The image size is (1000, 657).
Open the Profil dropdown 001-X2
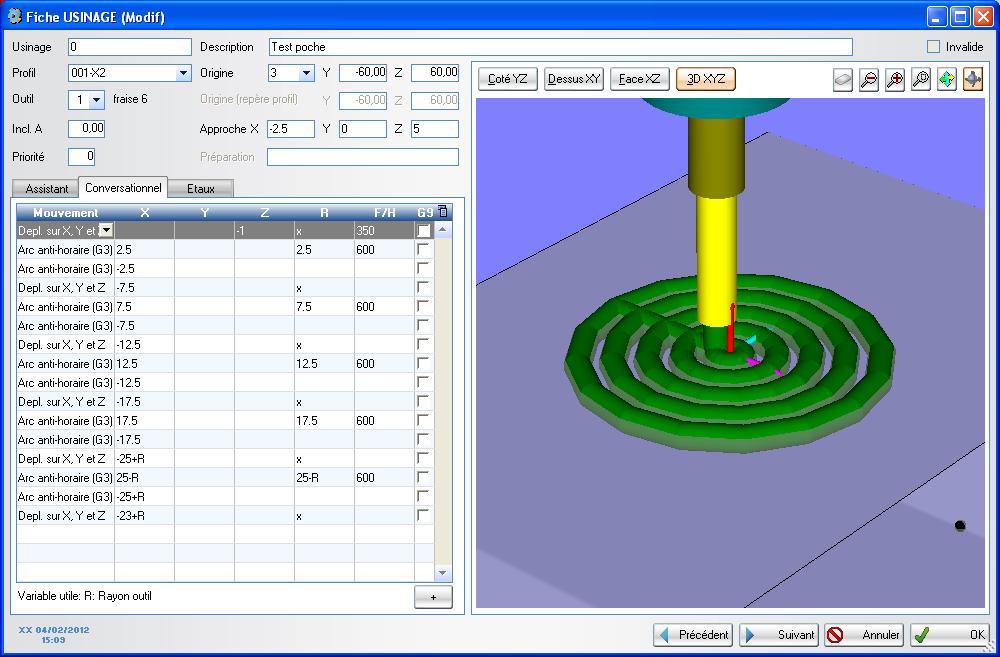(183, 73)
